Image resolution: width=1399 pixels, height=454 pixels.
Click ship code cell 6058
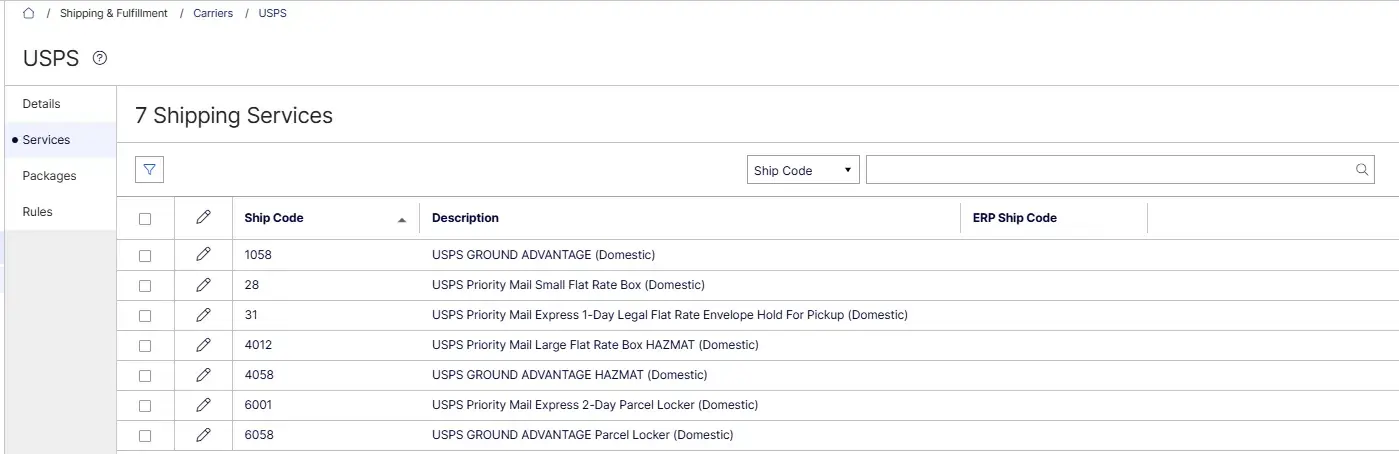(x=259, y=435)
